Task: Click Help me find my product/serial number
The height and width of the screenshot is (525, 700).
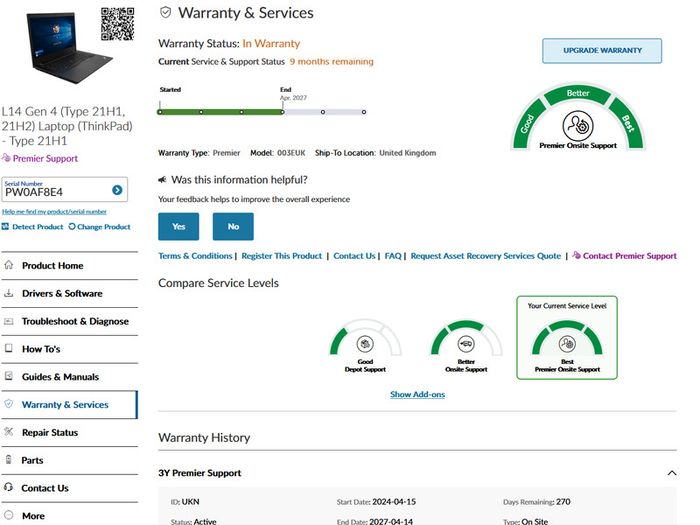Action: pos(54,211)
